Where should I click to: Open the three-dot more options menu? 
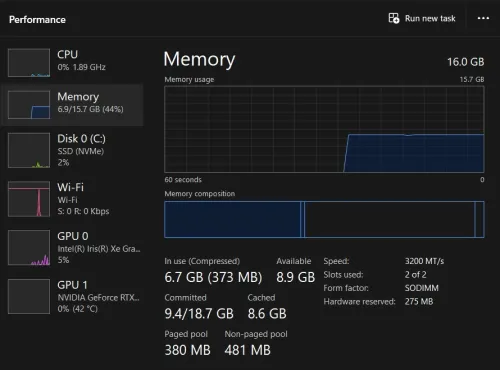coord(483,18)
